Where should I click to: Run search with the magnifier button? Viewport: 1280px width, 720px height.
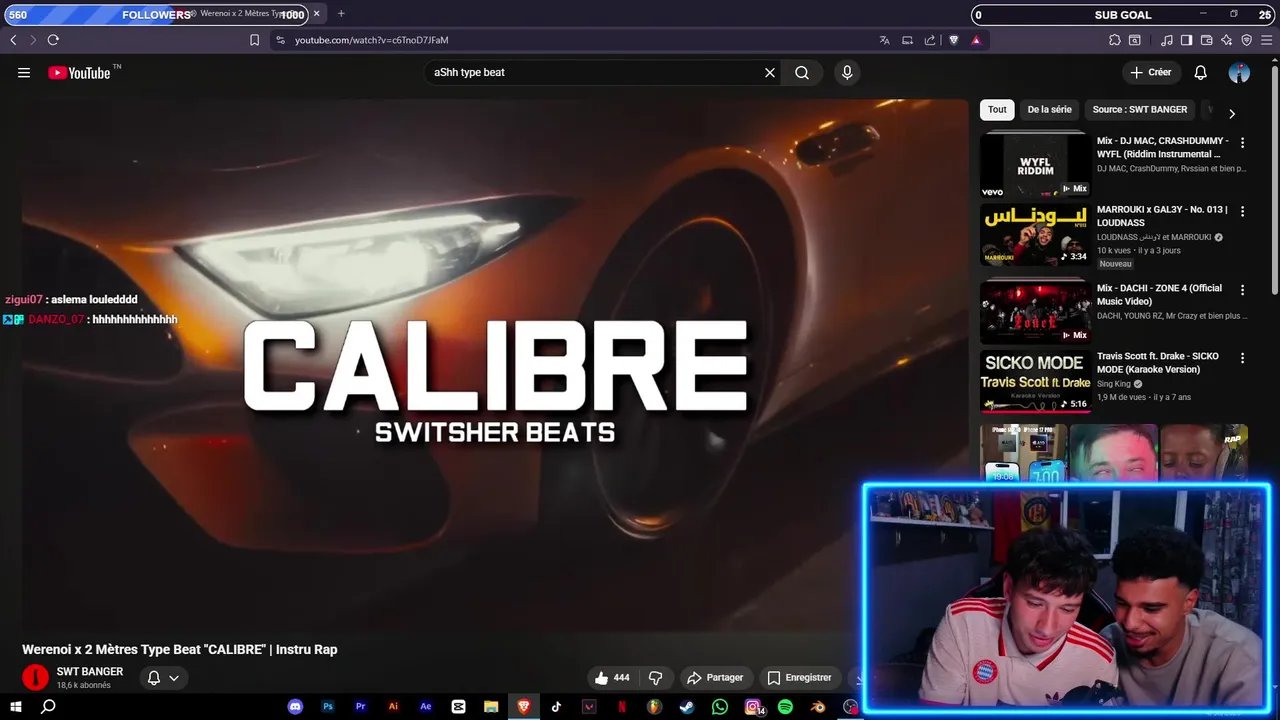coord(802,72)
